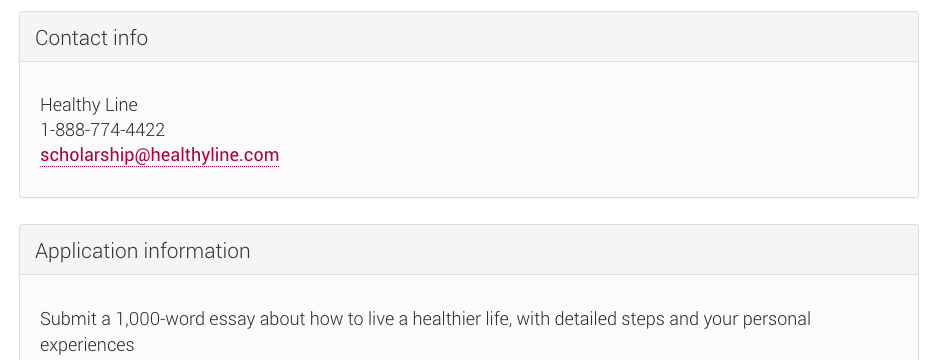Click empty area right of Application information header
The height and width of the screenshot is (360, 936).
(585, 250)
